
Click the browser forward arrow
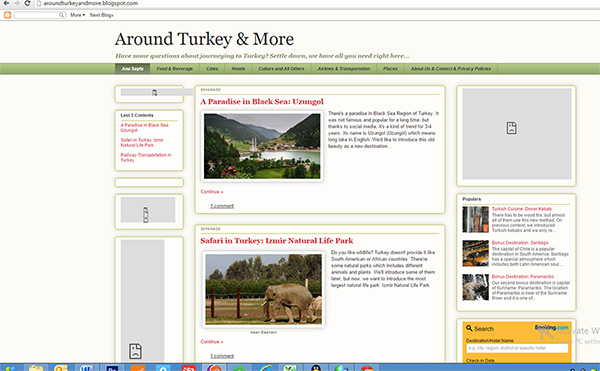click(x=16, y=3)
